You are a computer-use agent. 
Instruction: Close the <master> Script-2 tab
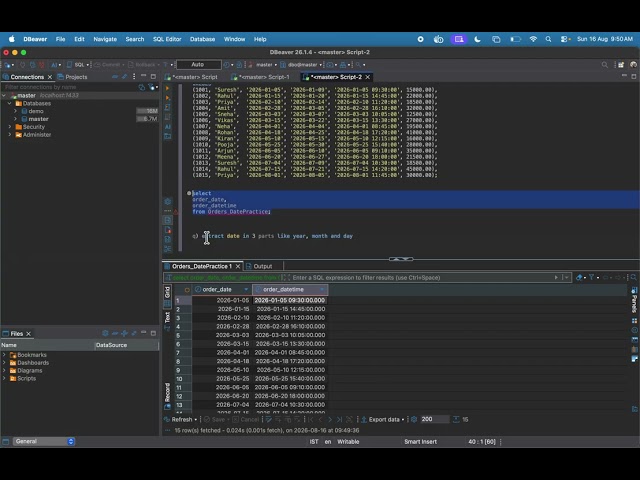point(368,77)
